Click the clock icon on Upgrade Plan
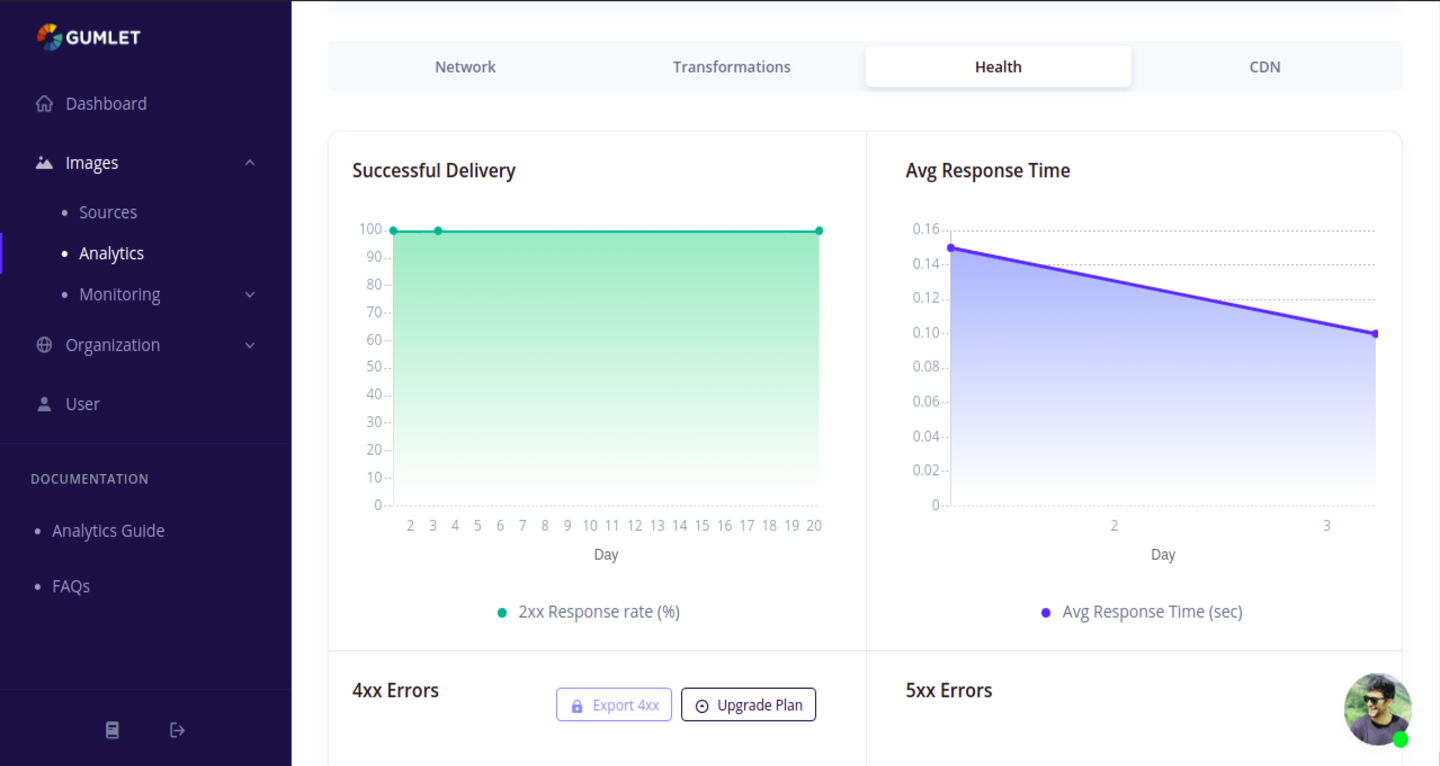 pyautogui.click(x=702, y=706)
